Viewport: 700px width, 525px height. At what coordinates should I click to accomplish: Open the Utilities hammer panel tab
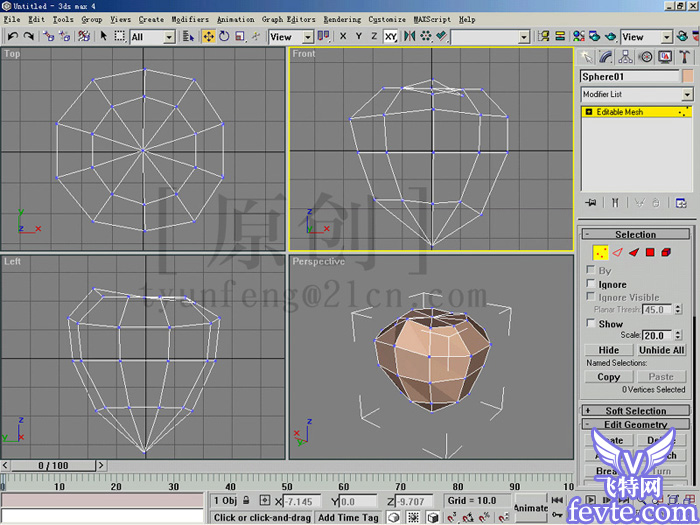[685, 57]
